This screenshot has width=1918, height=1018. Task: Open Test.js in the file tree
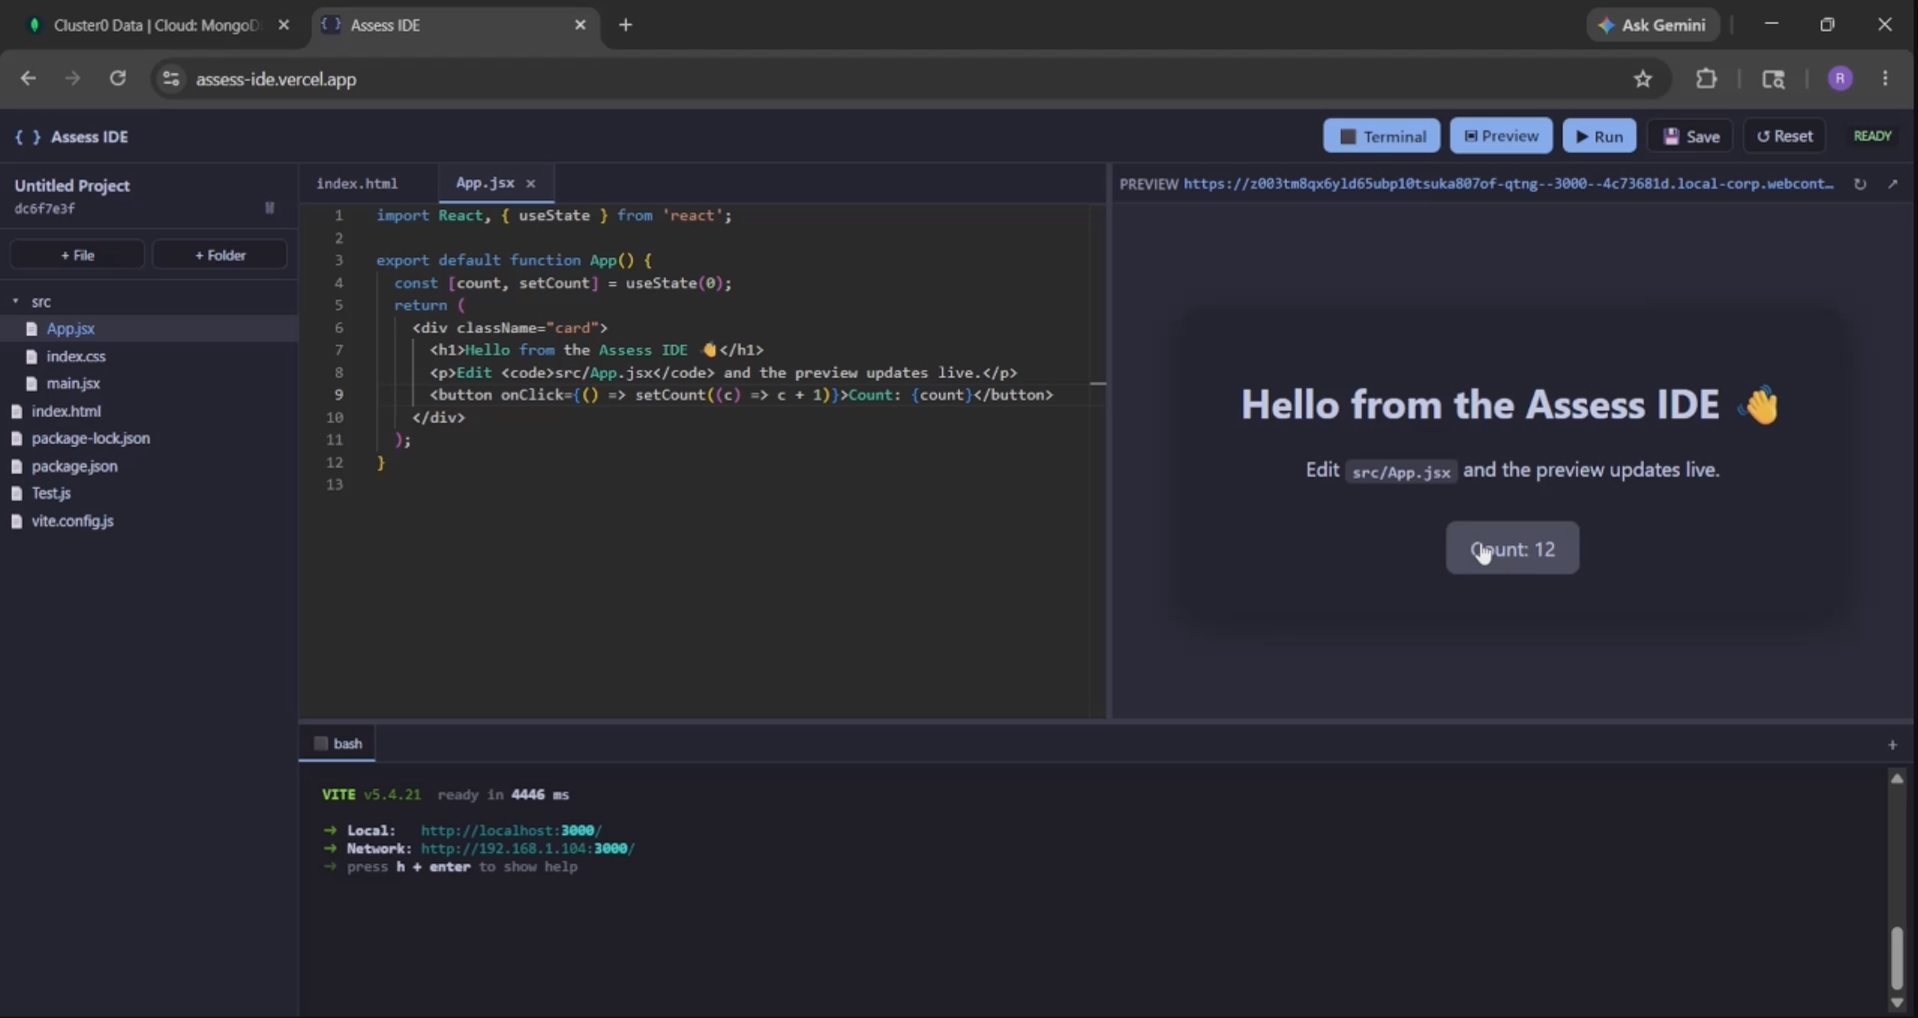(x=51, y=493)
